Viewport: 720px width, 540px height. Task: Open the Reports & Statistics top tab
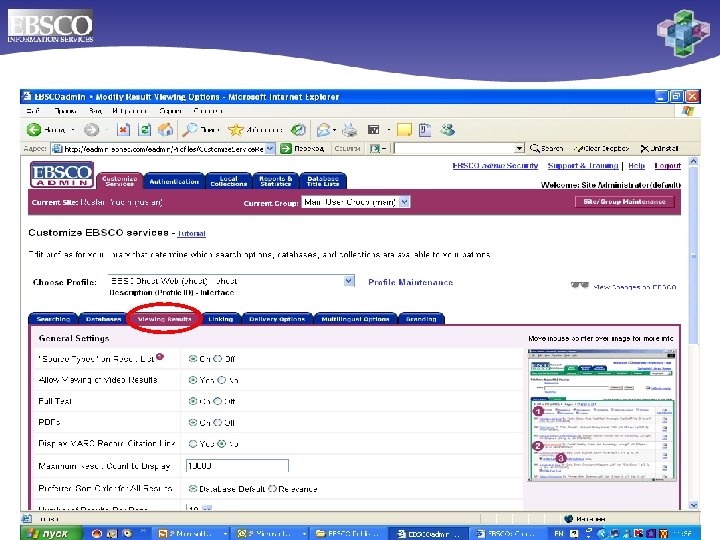point(276,181)
